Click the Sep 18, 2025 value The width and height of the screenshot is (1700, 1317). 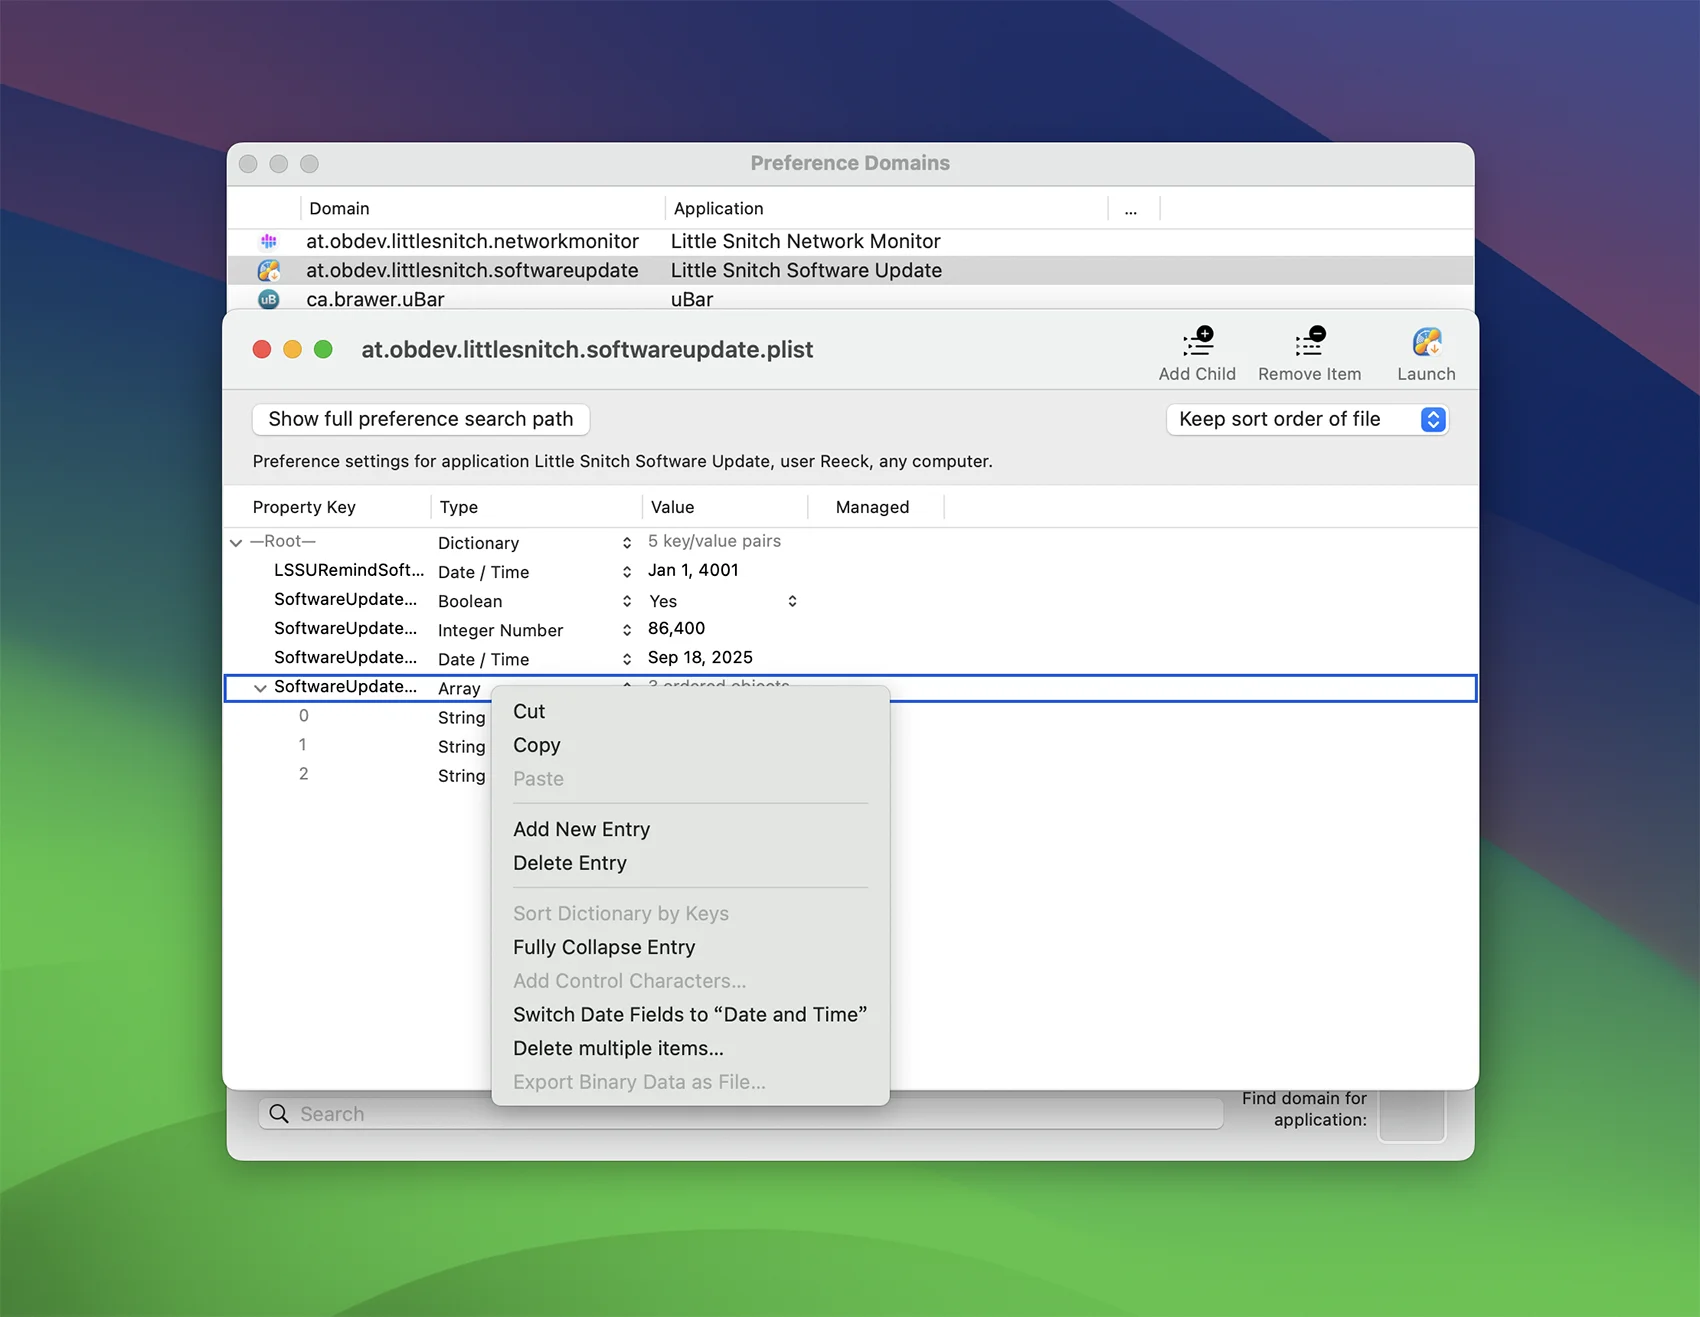(700, 657)
